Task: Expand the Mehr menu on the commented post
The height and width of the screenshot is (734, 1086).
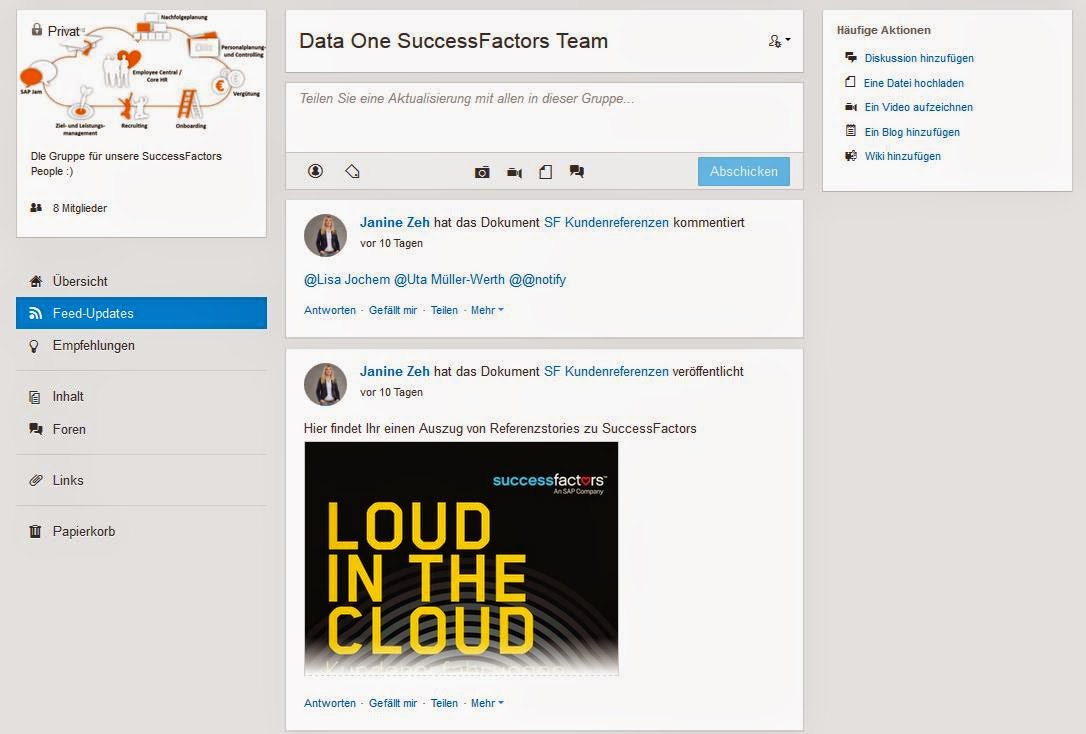Action: 487,310
